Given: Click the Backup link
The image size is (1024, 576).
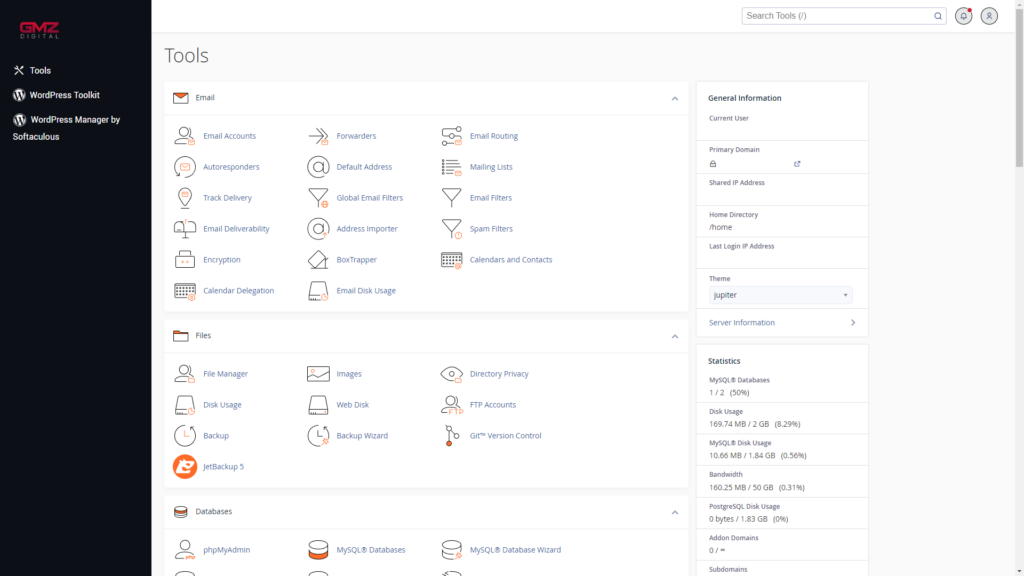Looking at the screenshot, I should point(216,436).
